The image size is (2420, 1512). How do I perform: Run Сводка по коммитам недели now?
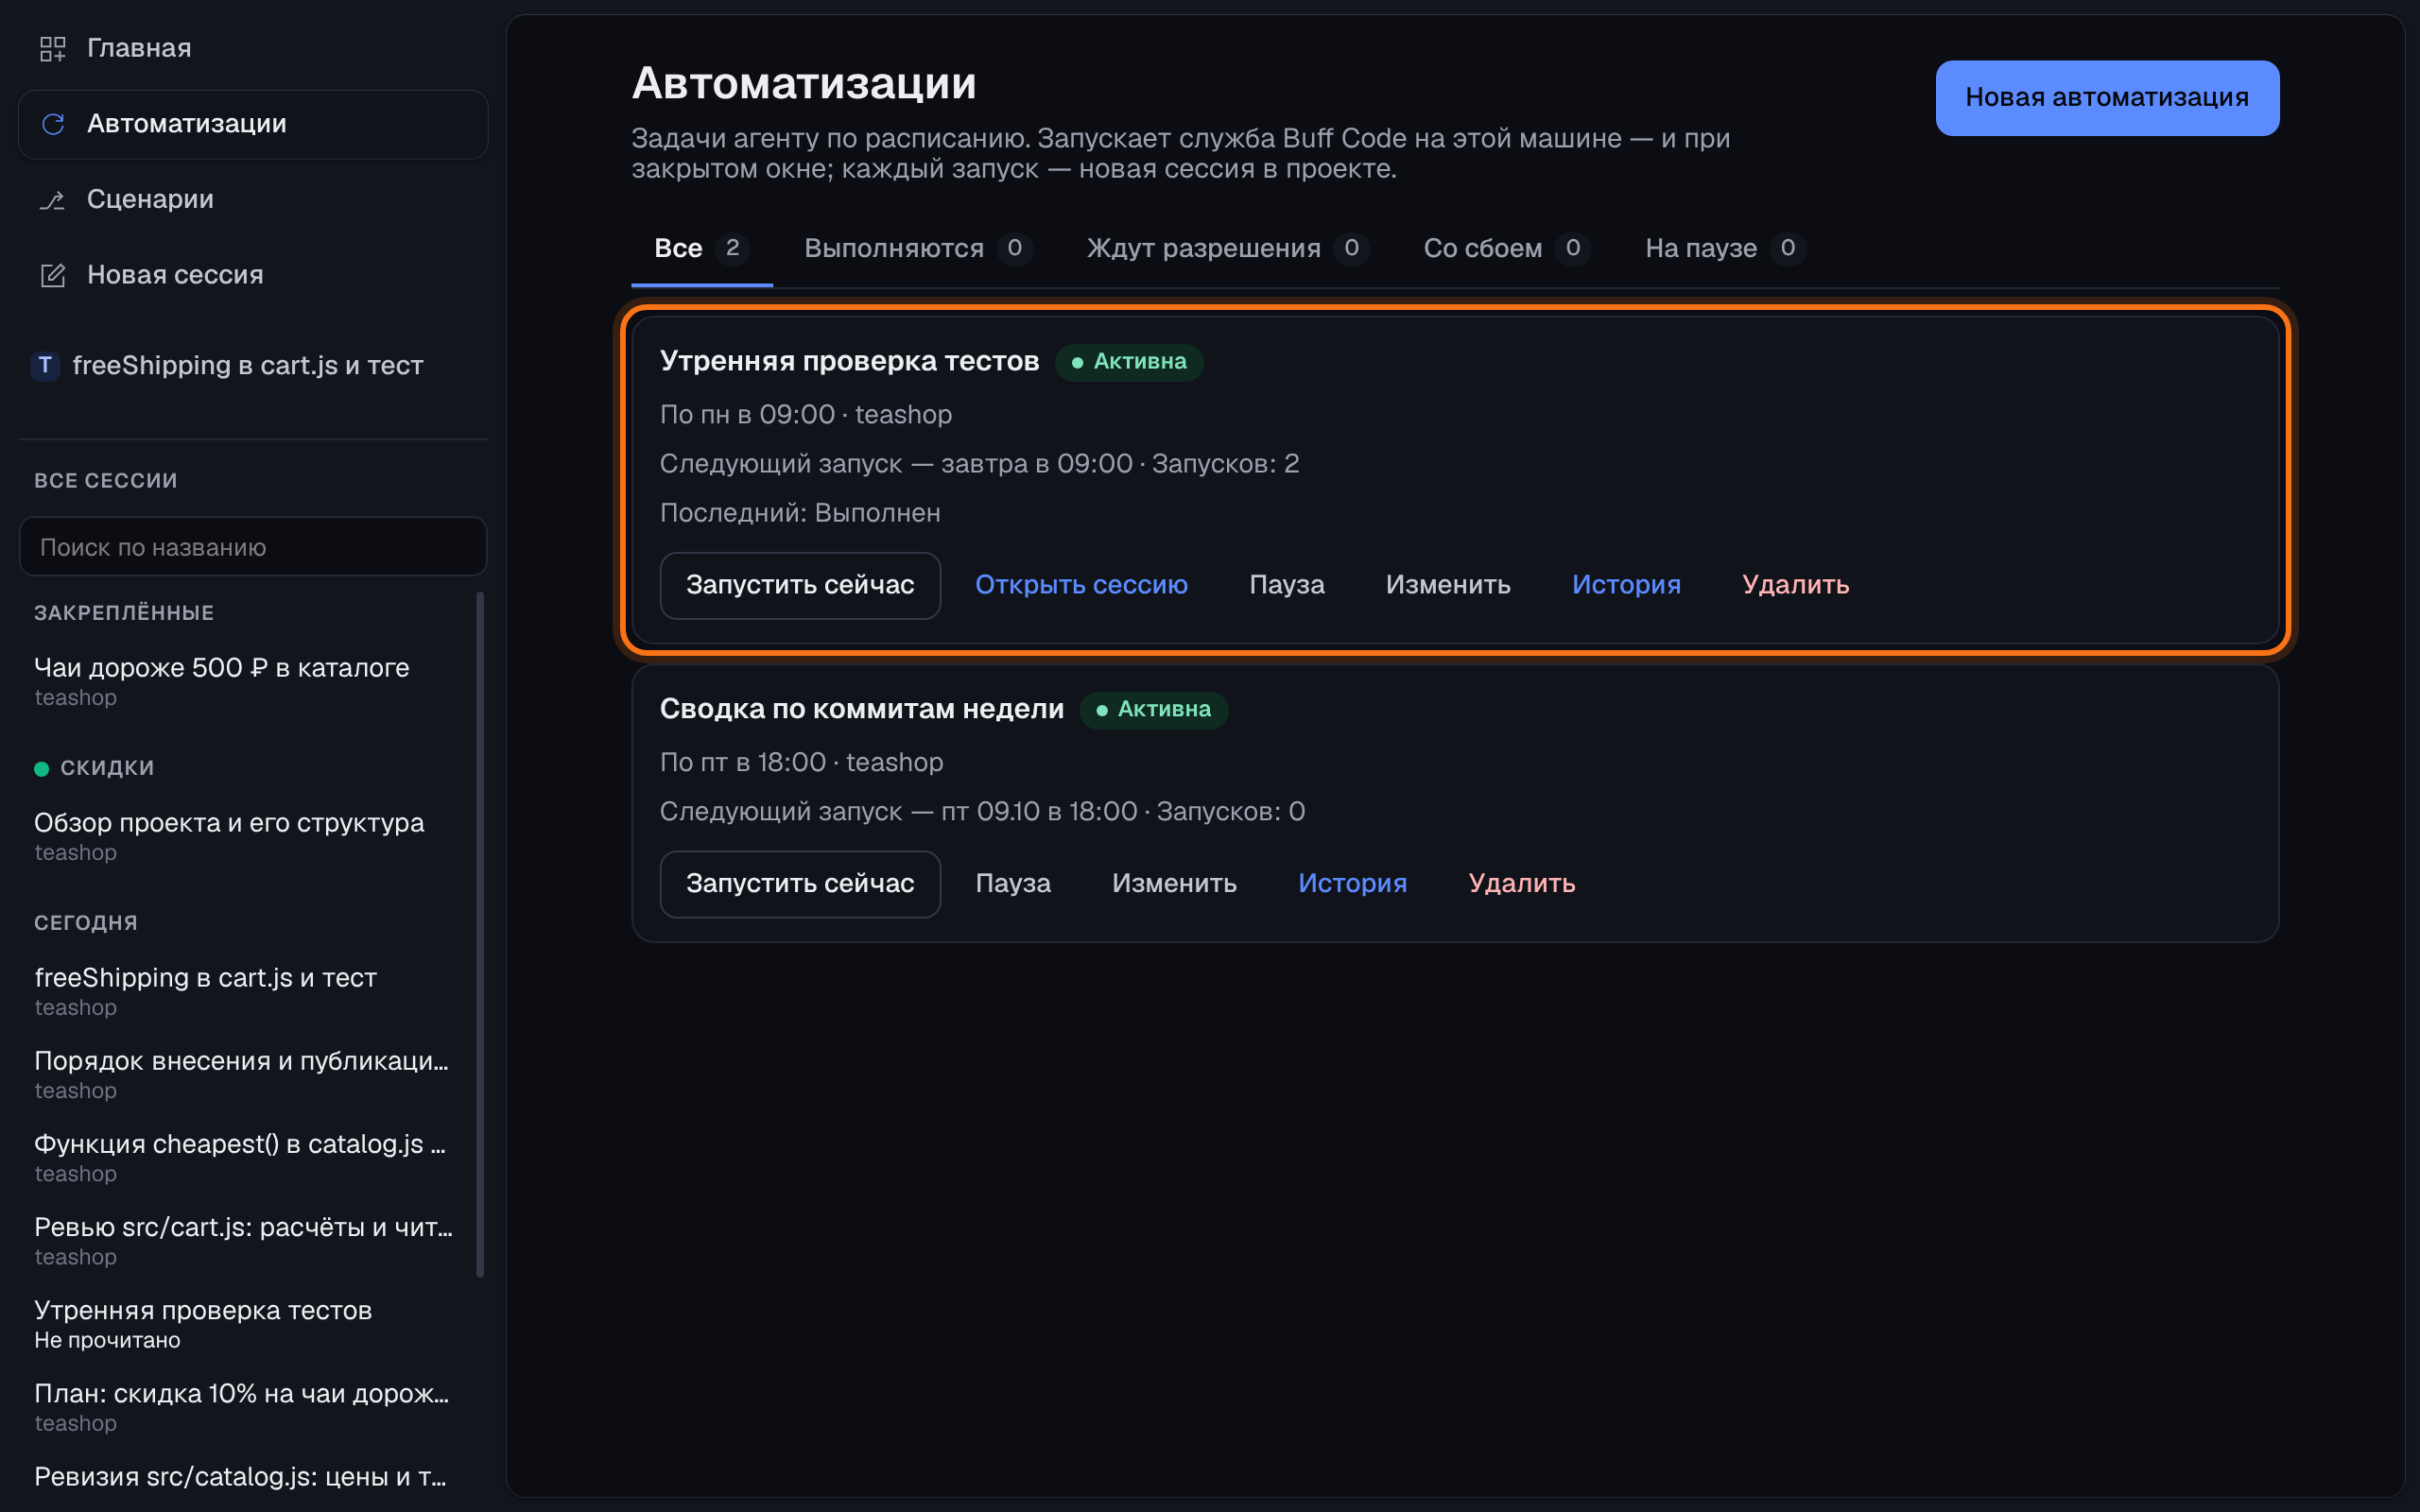pos(800,884)
